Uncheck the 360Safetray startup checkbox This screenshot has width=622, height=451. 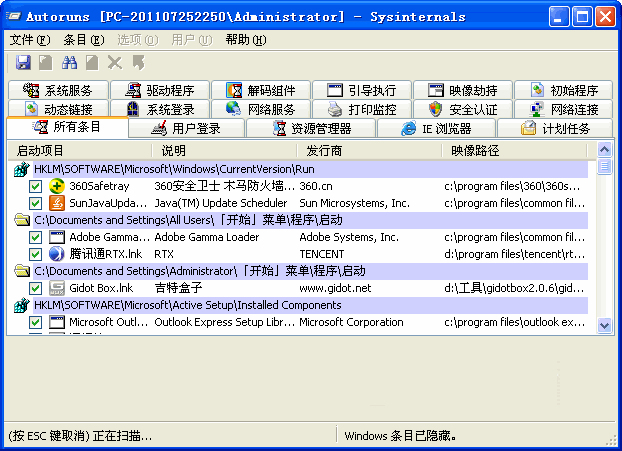click(35, 186)
